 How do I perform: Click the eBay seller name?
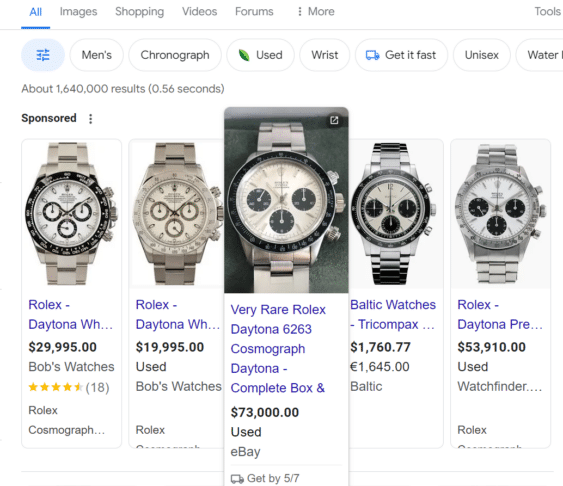(245, 452)
